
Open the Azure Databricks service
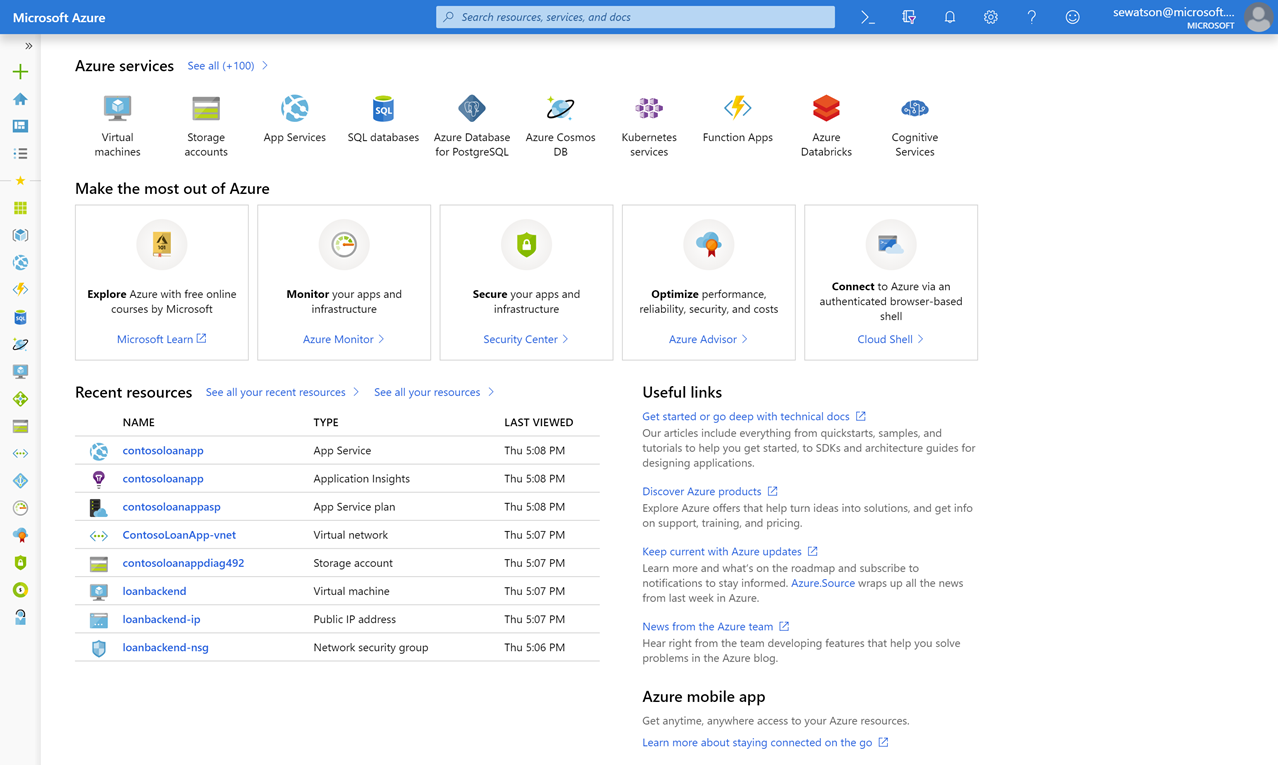(x=826, y=125)
